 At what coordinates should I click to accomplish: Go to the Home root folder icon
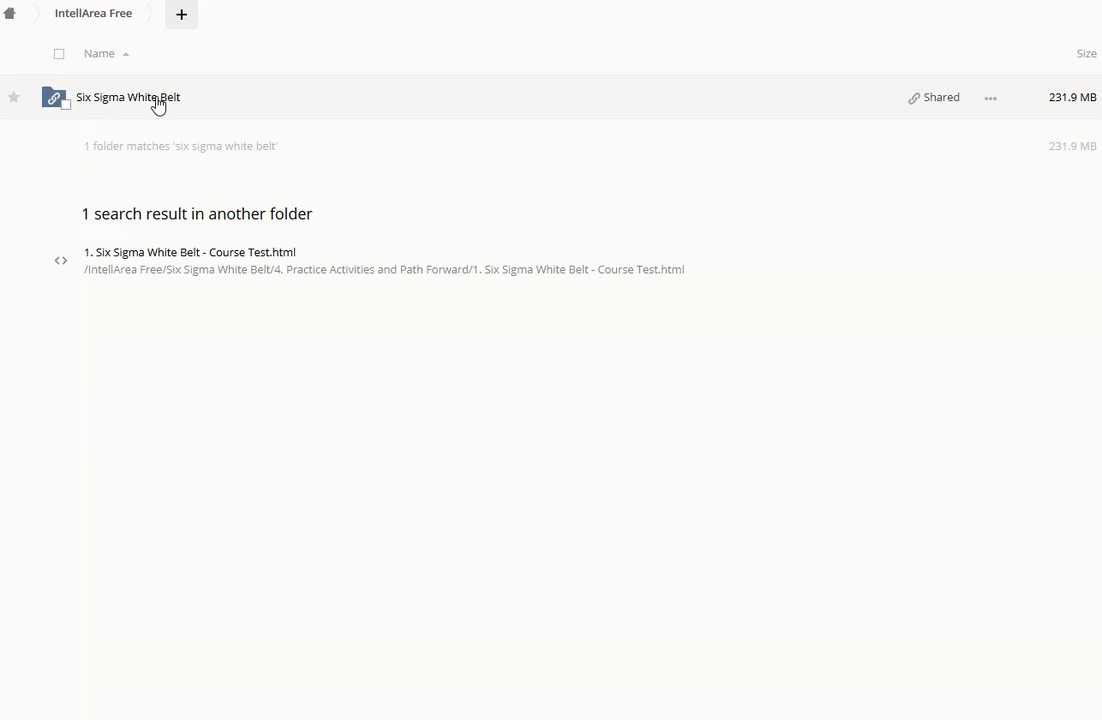10,14
